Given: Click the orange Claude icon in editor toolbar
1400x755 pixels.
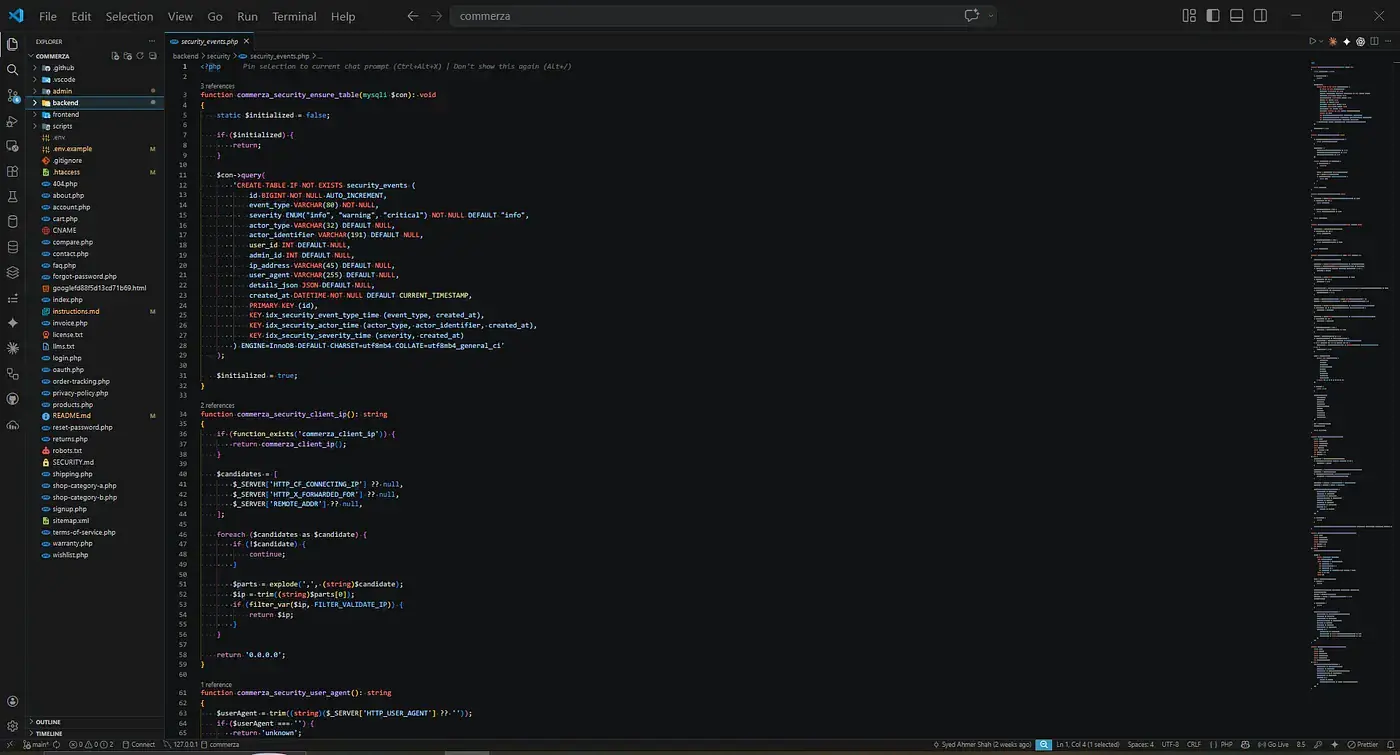Looking at the screenshot, I should 1333,41.
